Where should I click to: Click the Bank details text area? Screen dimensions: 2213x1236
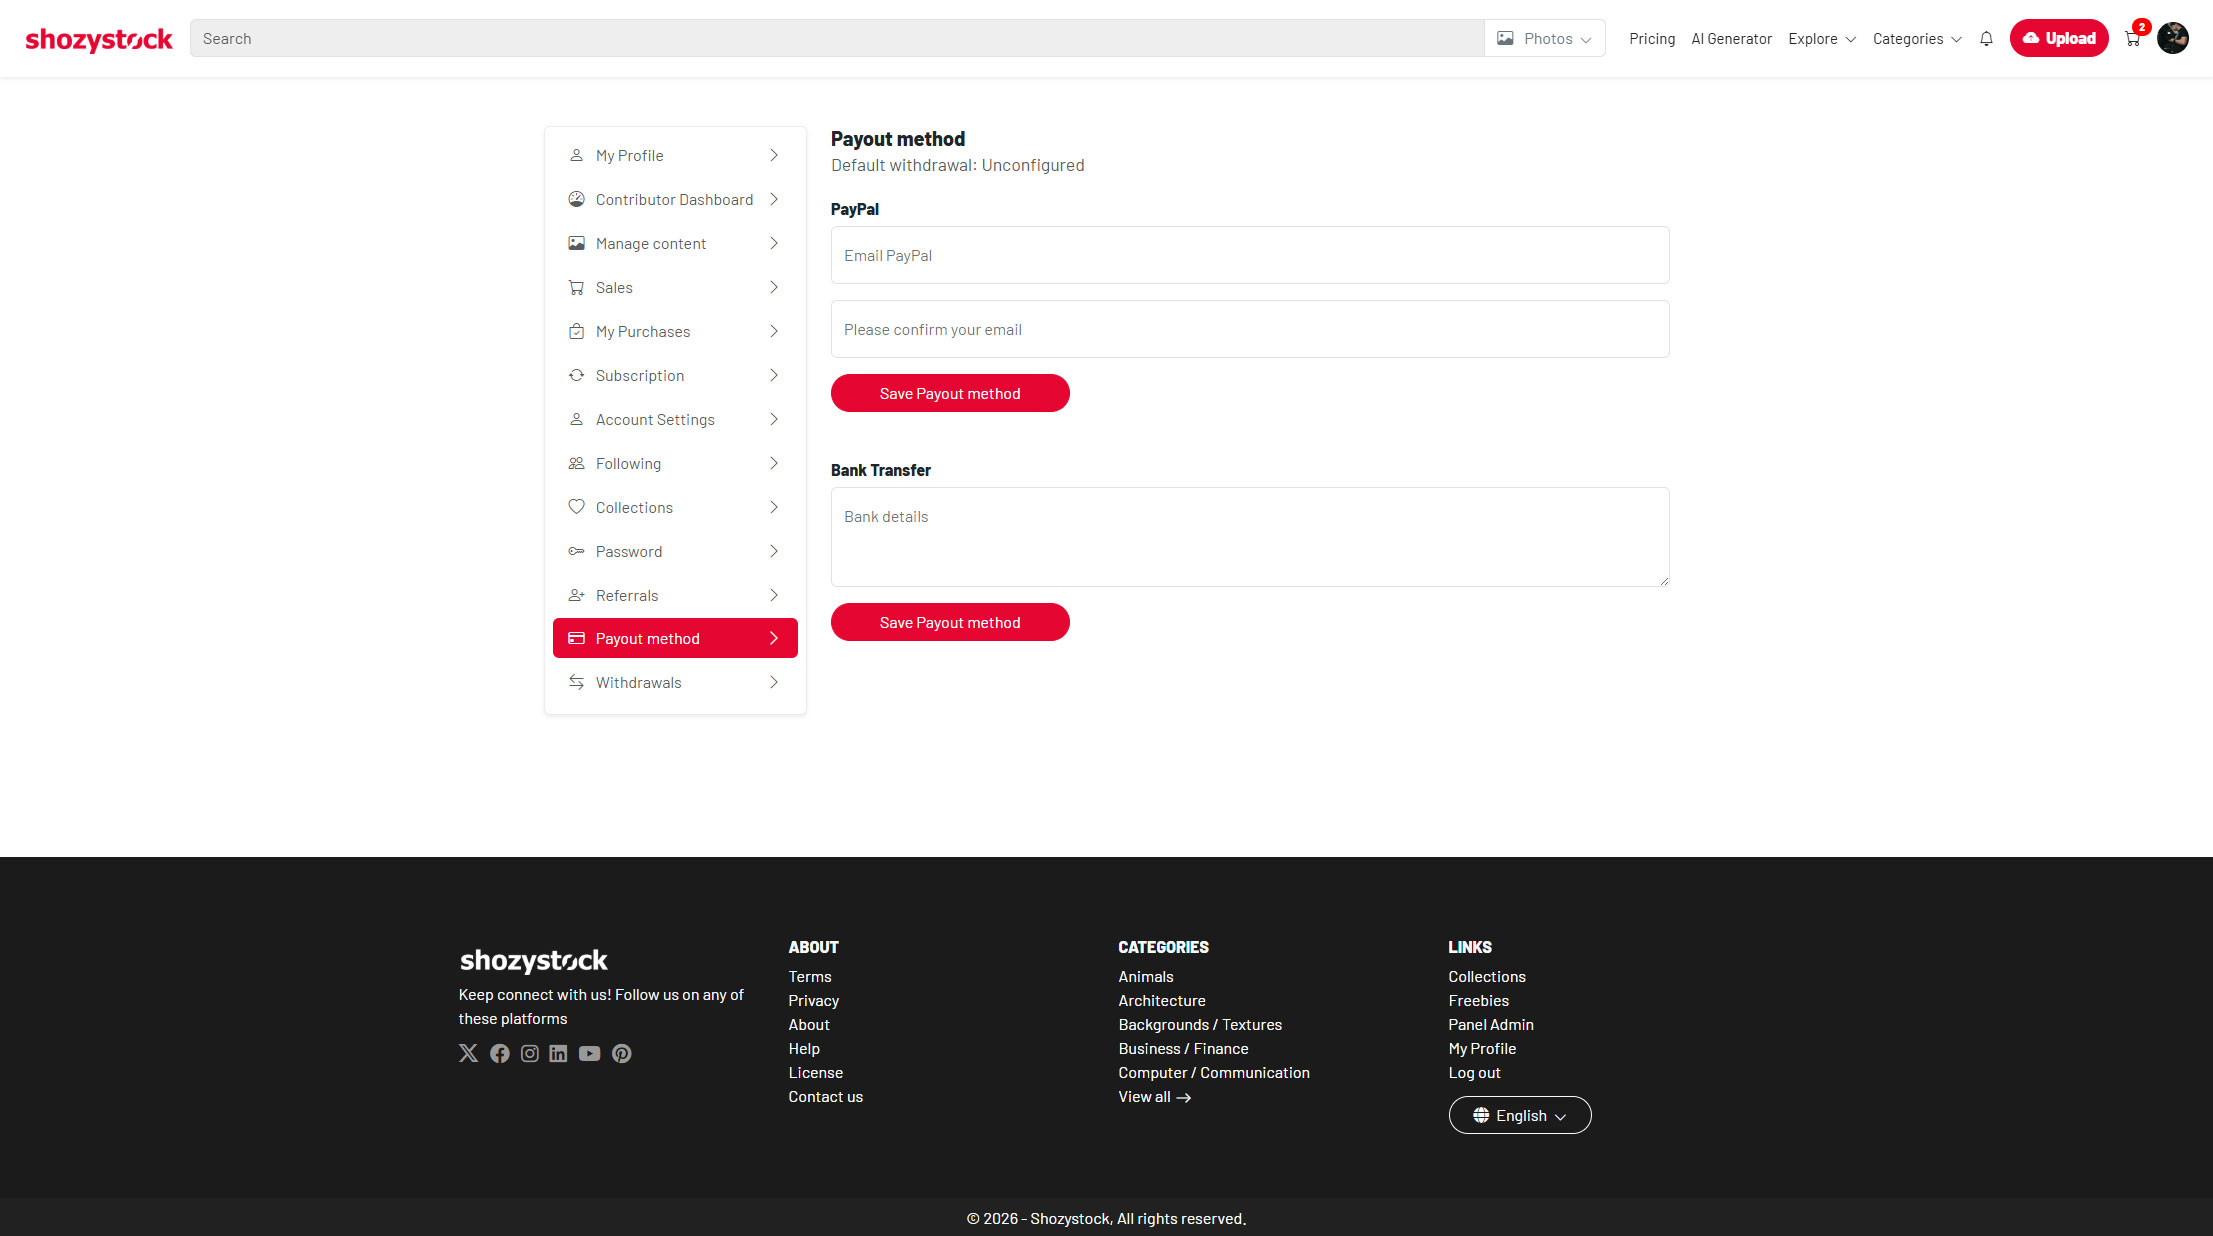coord(1249,536)
